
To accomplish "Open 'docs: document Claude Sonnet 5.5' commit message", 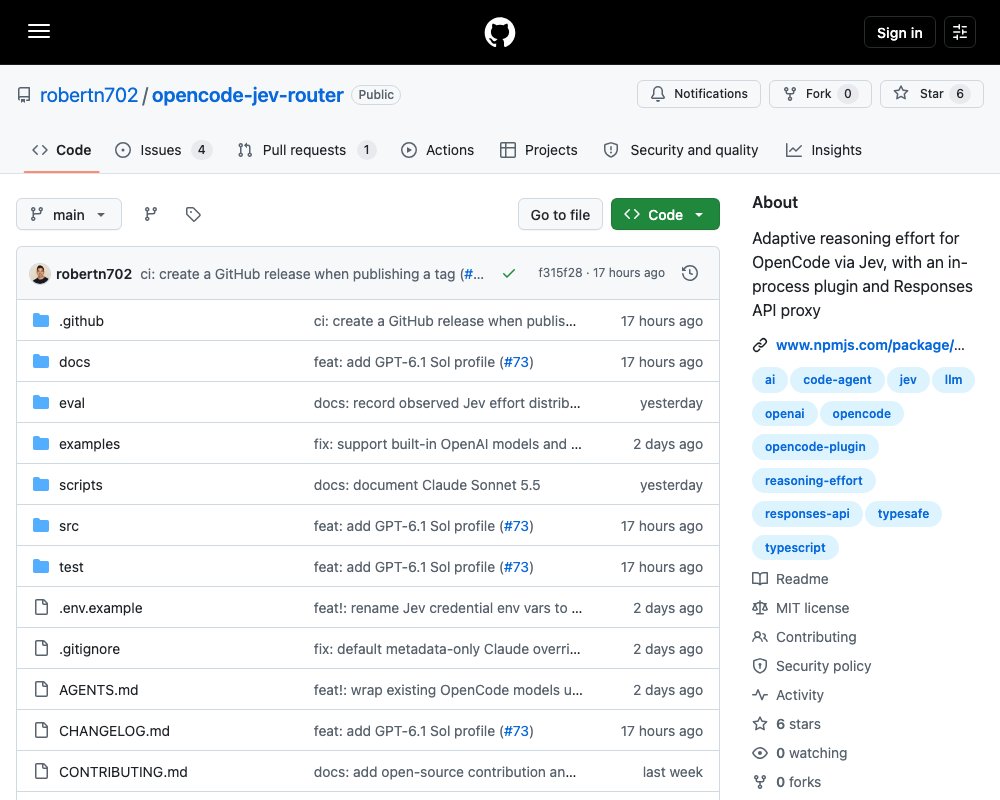I will [x=427, y=485].
